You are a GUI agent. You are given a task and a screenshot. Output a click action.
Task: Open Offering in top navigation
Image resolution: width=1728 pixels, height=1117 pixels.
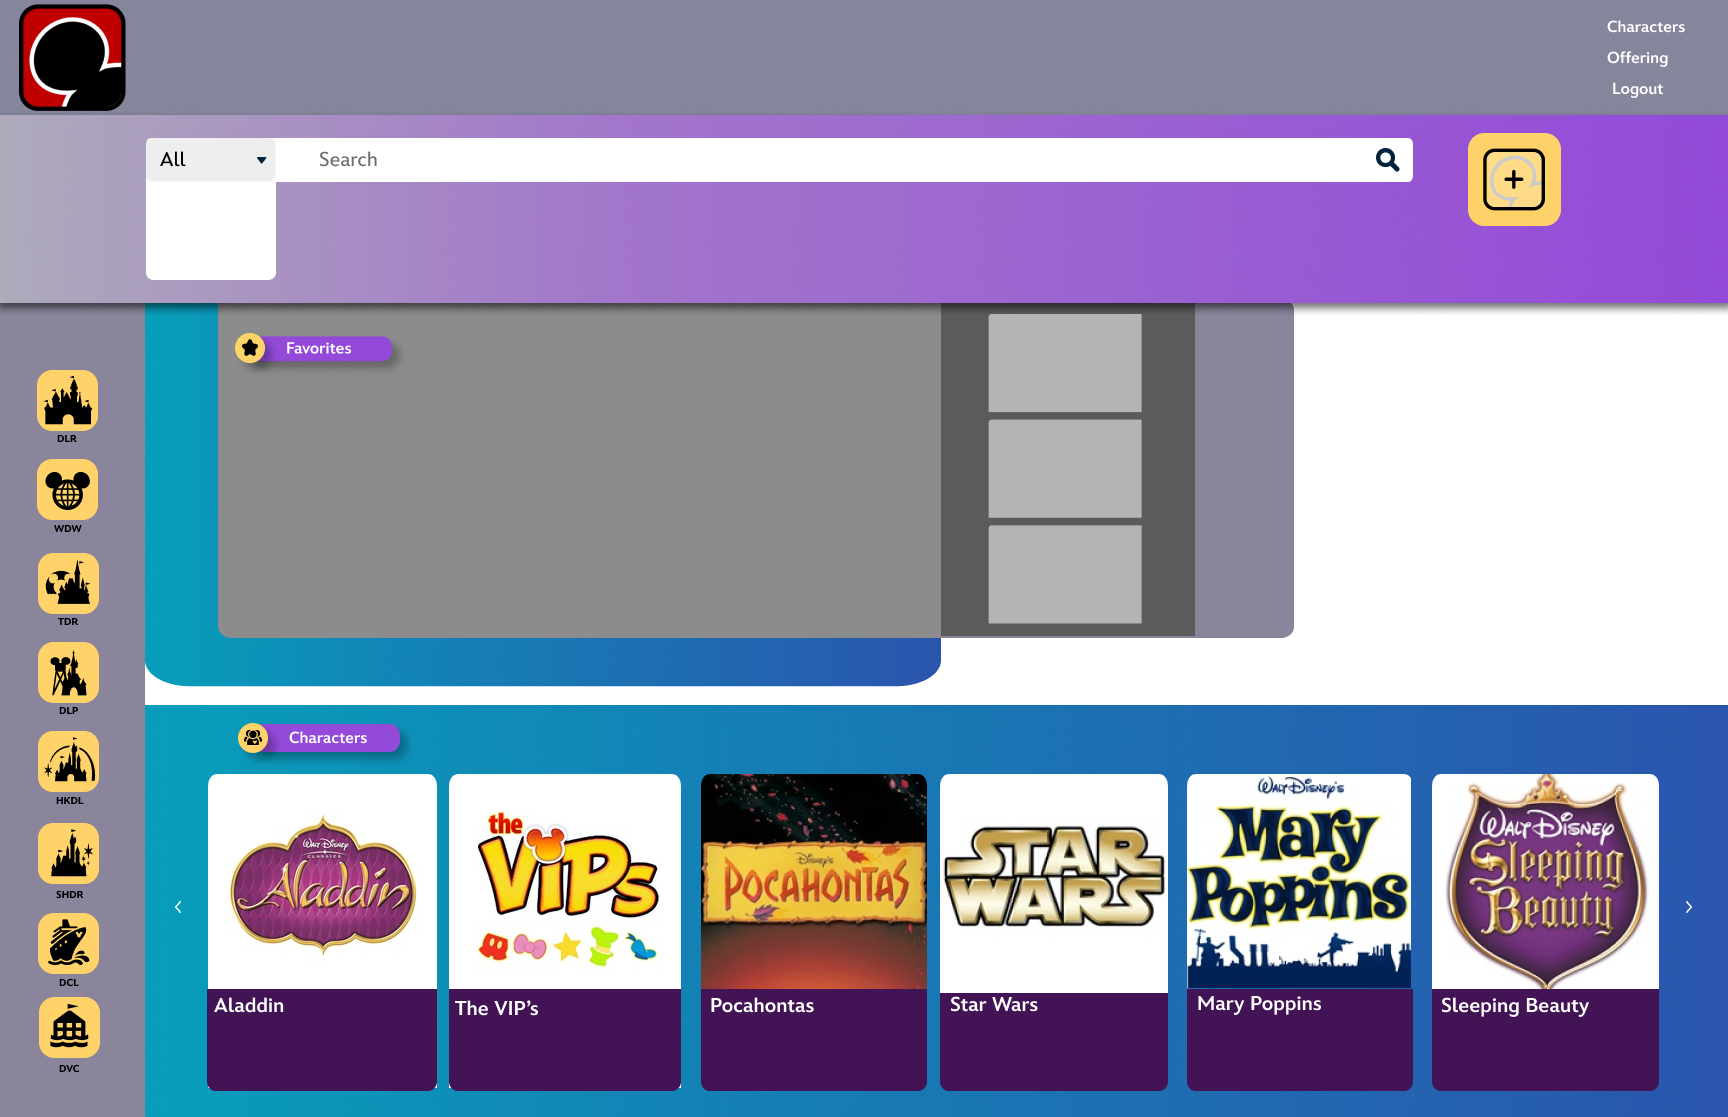[1637, 58]
